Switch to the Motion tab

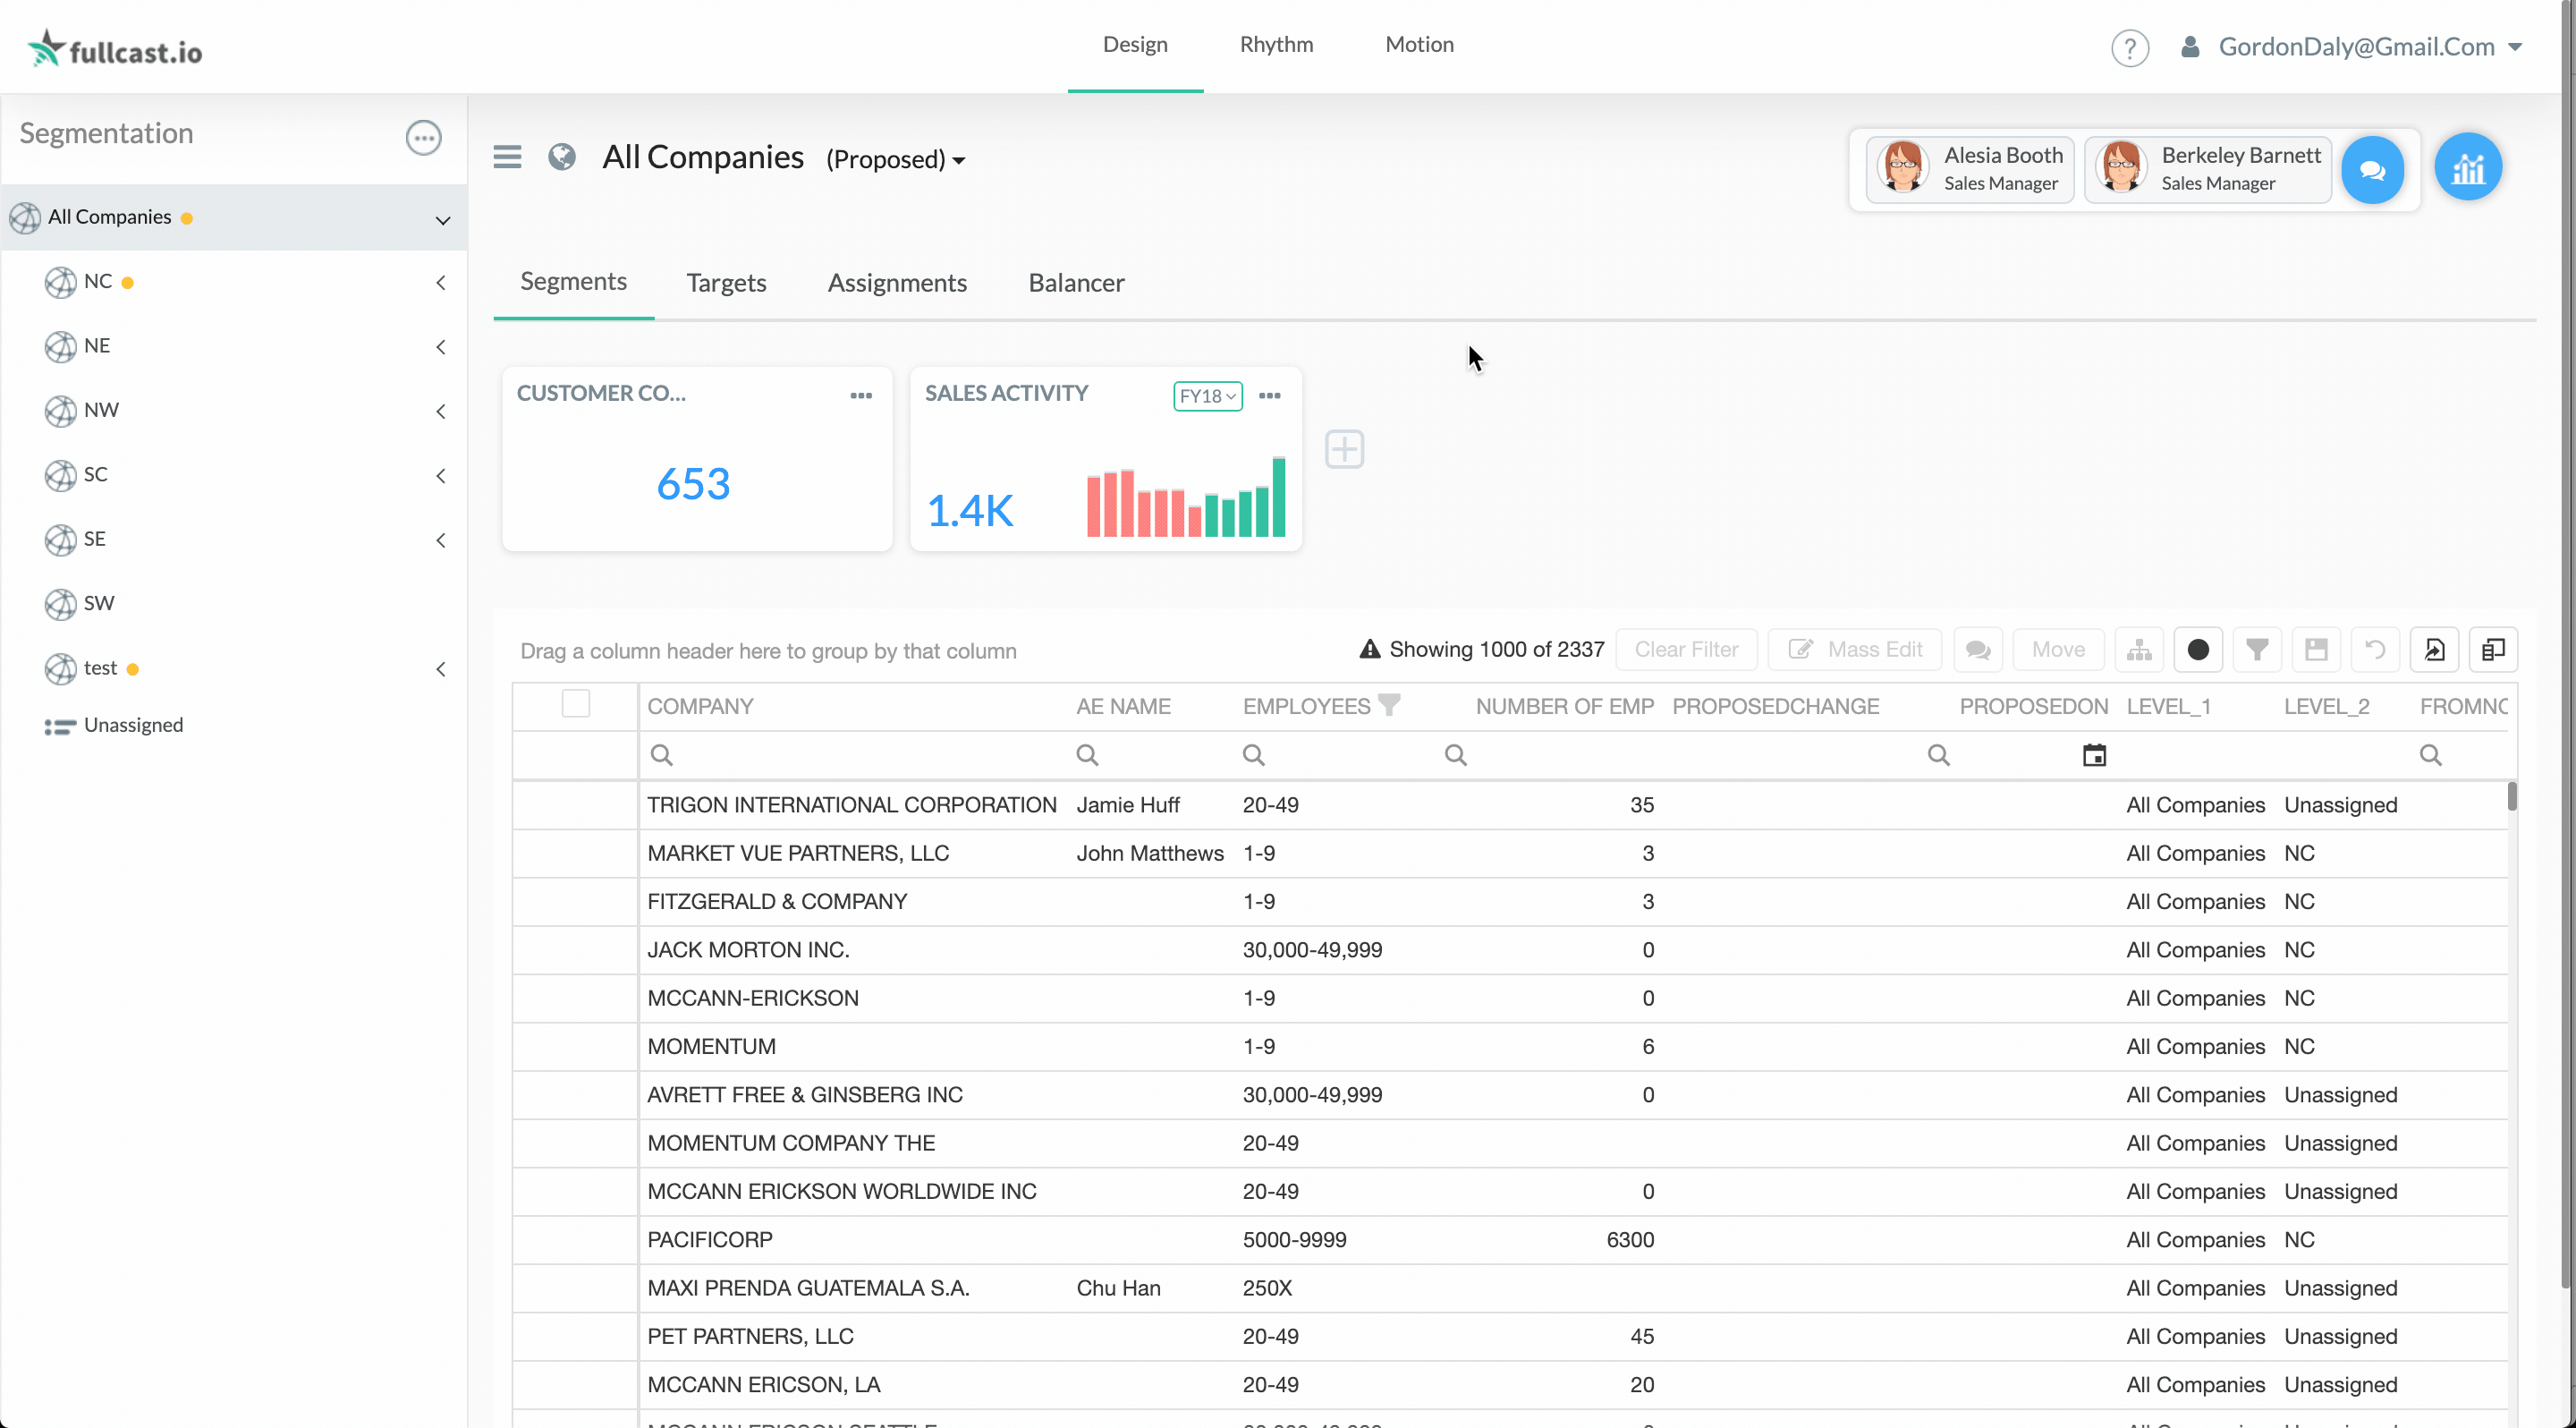[1419, 45]
